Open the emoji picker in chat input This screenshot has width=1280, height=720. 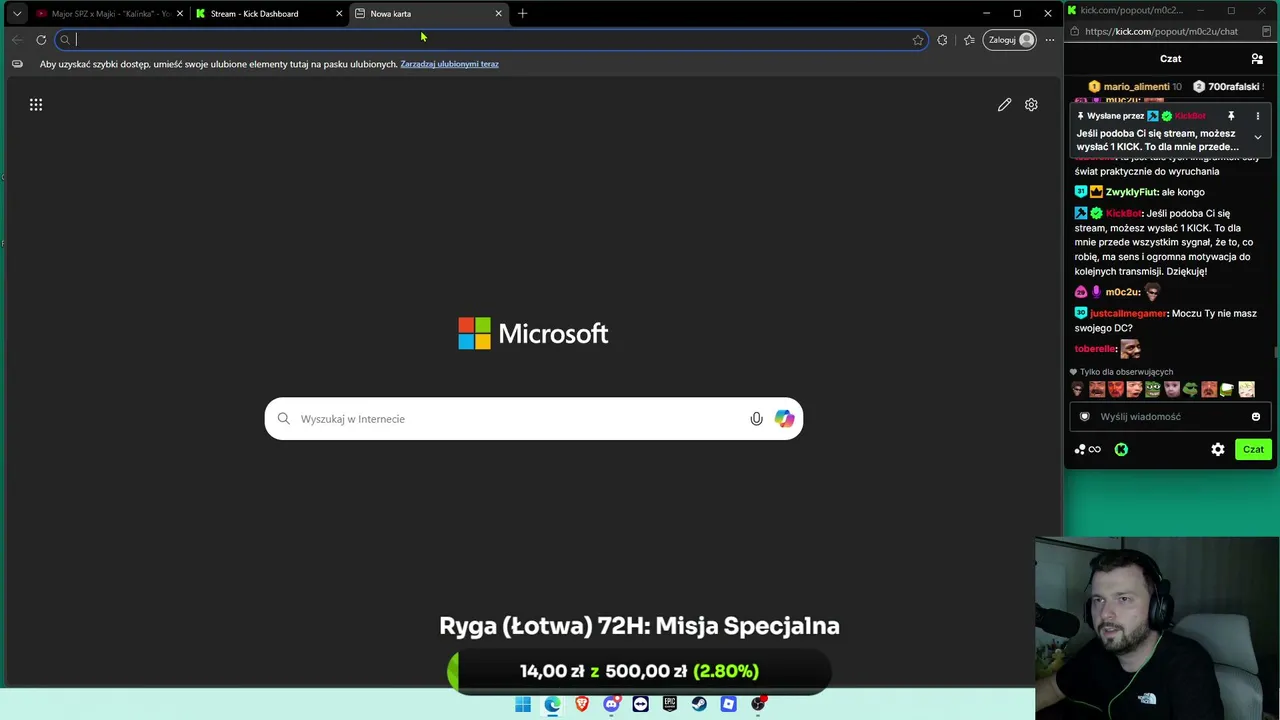(x=1256, y=417)
